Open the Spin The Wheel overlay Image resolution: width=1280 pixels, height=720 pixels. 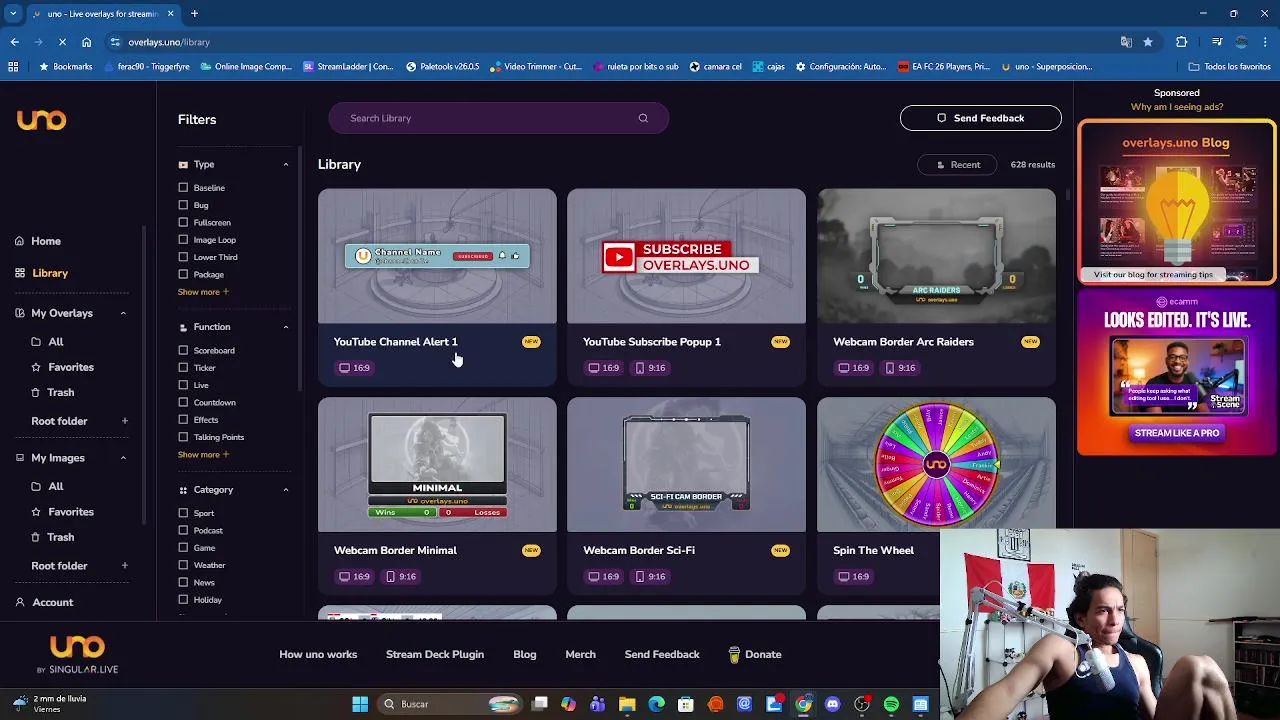click(x=936, y=465)
